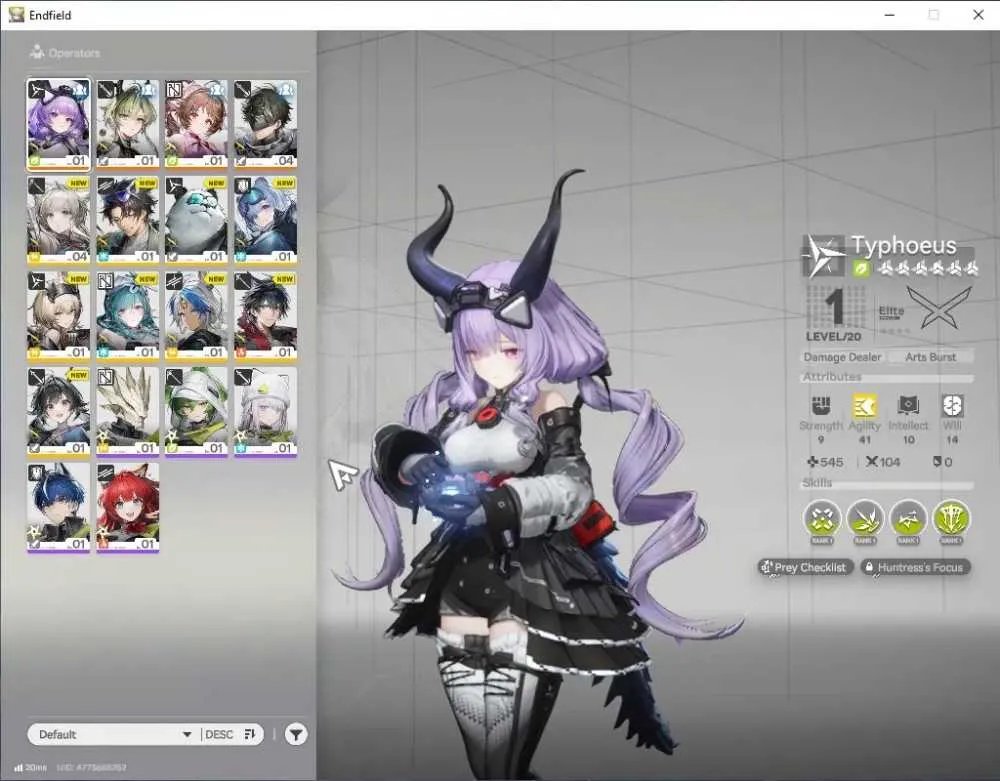
Task: Select the red-haired operator card
Action: pos(128,507)
